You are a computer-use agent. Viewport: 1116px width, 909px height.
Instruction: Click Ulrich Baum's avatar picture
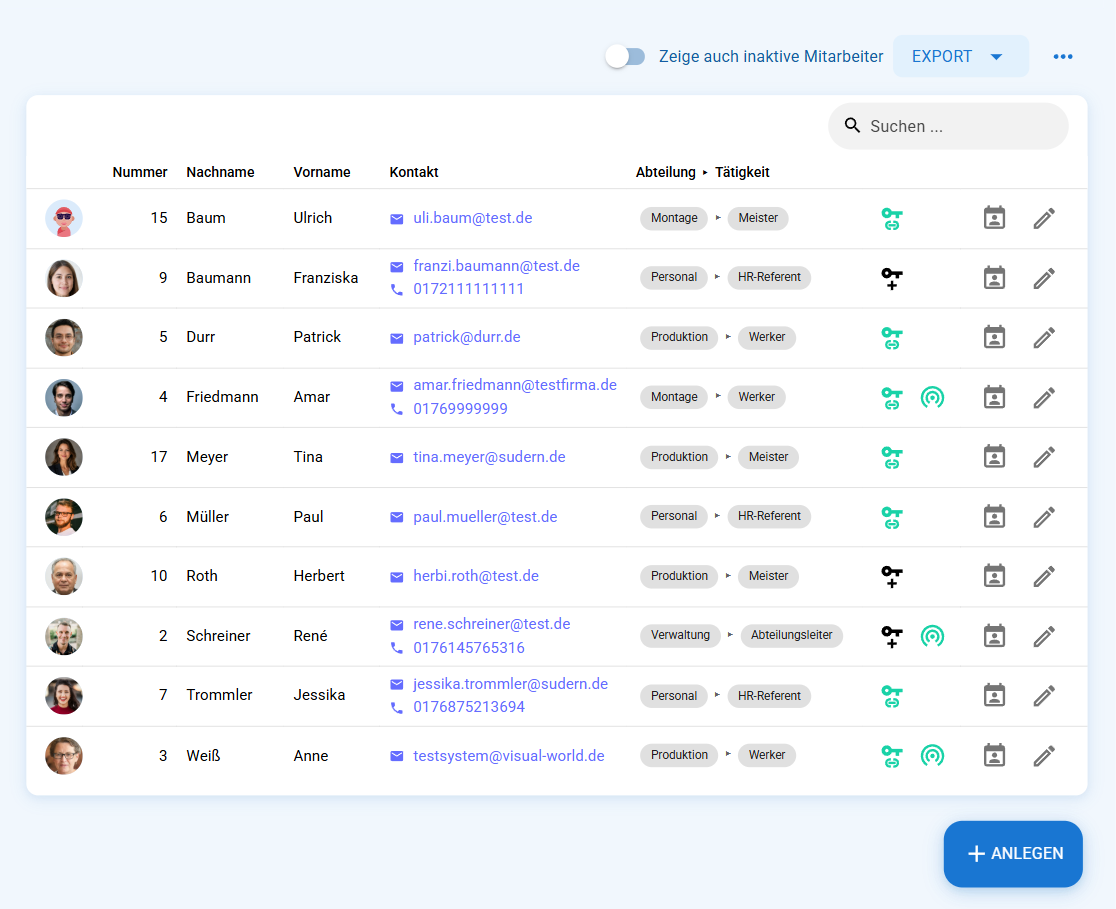[x=63, y=218]
